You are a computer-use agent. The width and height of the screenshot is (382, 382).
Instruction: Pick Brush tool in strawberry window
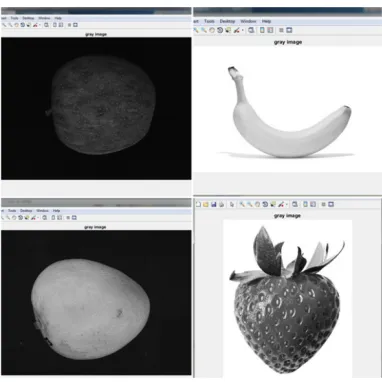281,204
